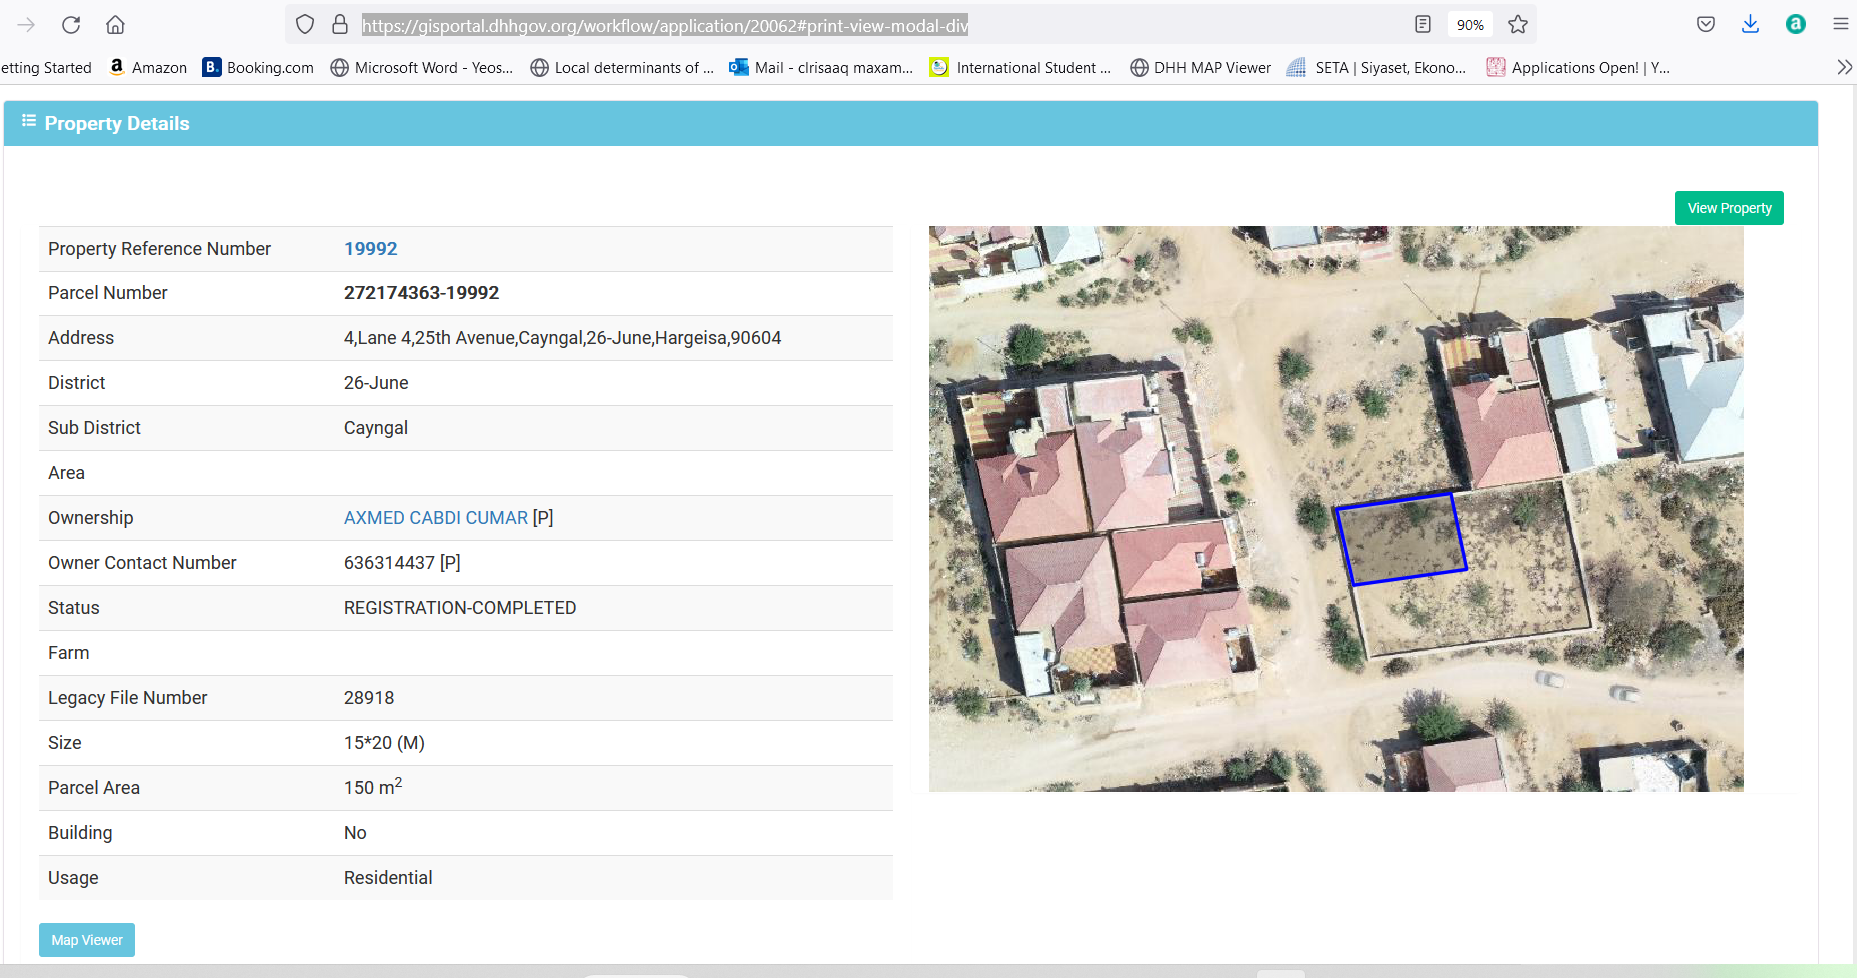Click the Property Details panel heading
The image size is (1857, 978).
pyautogui.click(x=117, y=123)
